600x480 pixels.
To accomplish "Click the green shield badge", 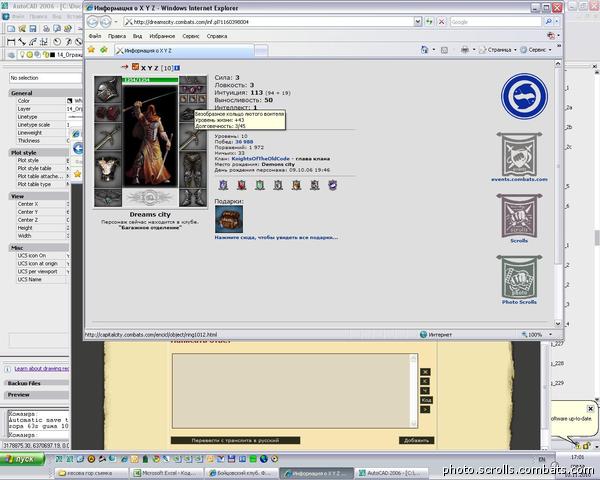I will tap(260, 185).
